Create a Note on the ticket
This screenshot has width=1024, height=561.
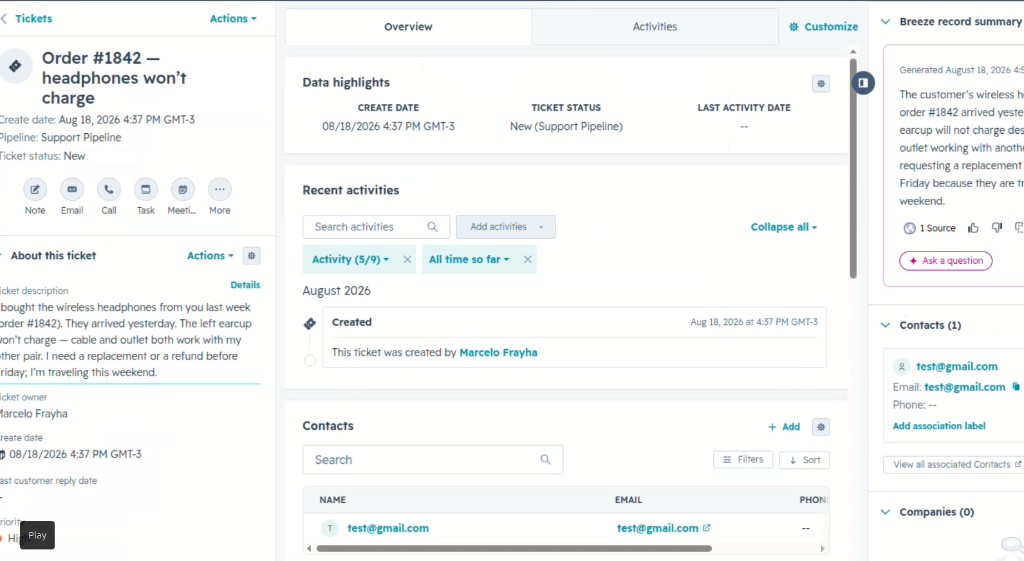(x=35, y=189)
